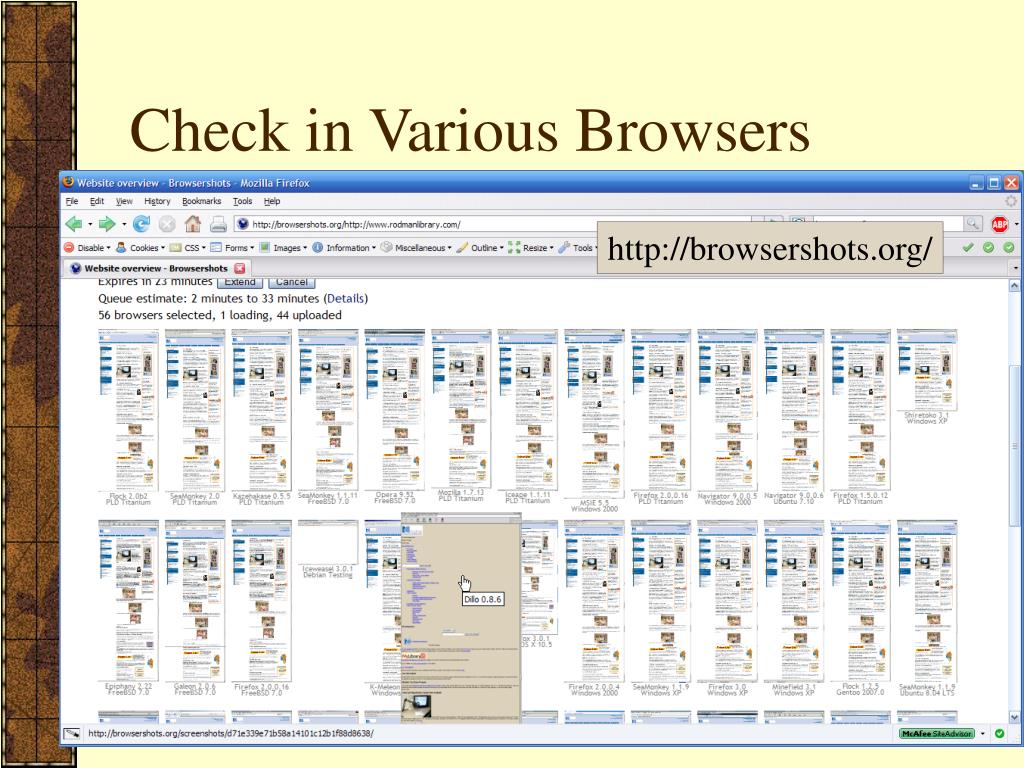Image resolution: width=1024 pixels, height=768 pixels.
Task: Close the Website overview tab with its red X
Action: click(240, 268)
